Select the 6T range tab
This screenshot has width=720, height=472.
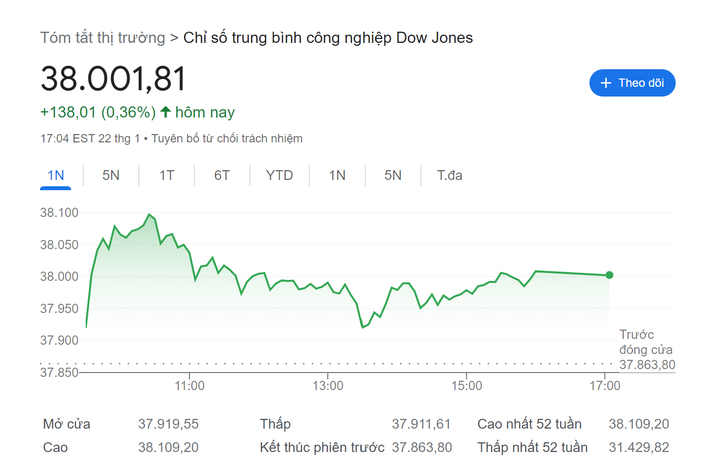pyautogui.click(x=222, y=175)
